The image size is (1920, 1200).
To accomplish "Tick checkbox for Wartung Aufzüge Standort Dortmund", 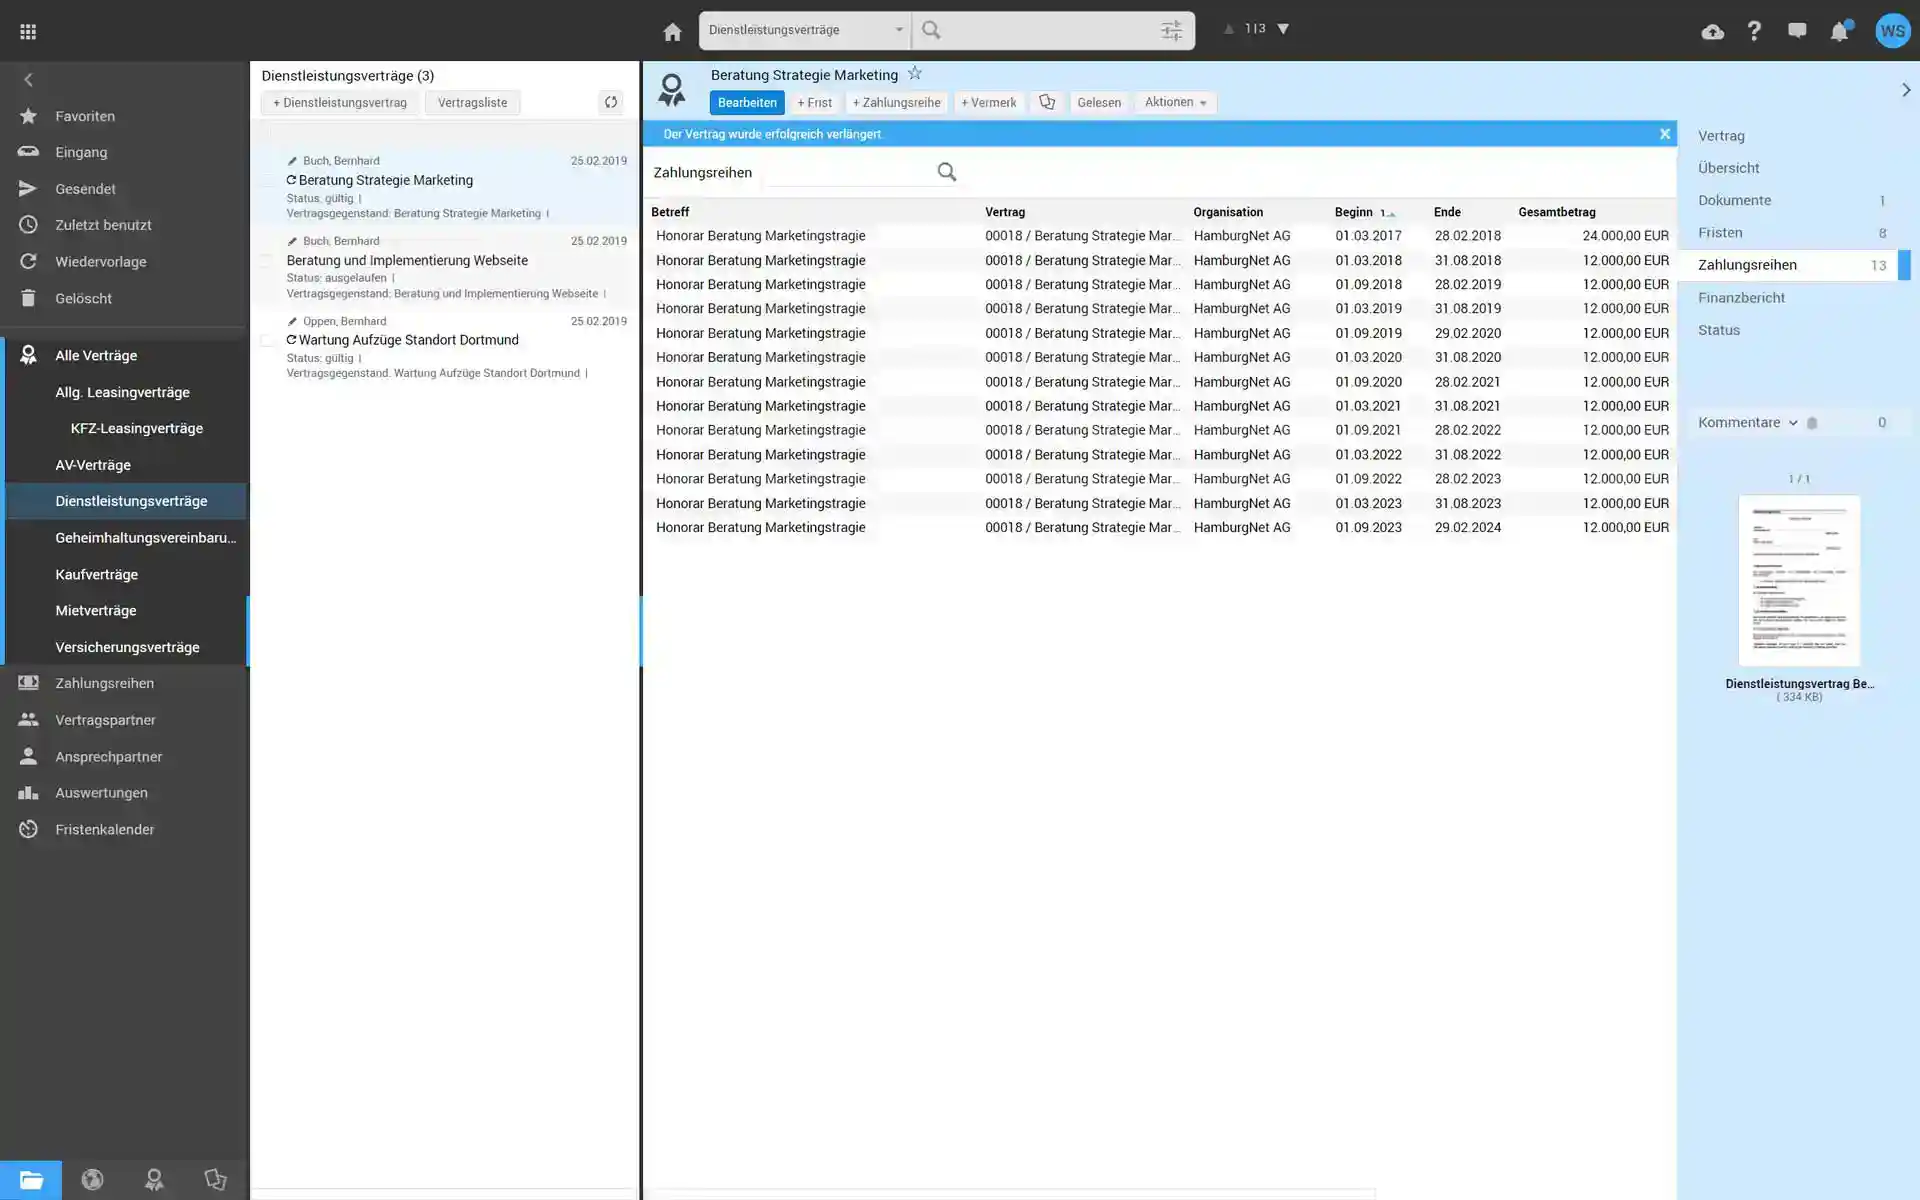I will 267,341.
